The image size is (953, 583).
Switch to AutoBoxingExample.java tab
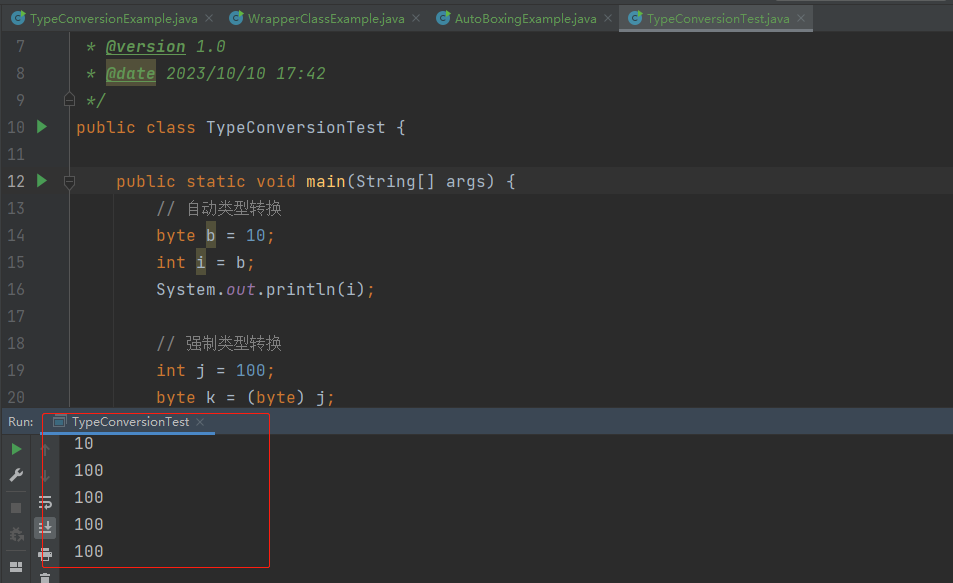525,19
